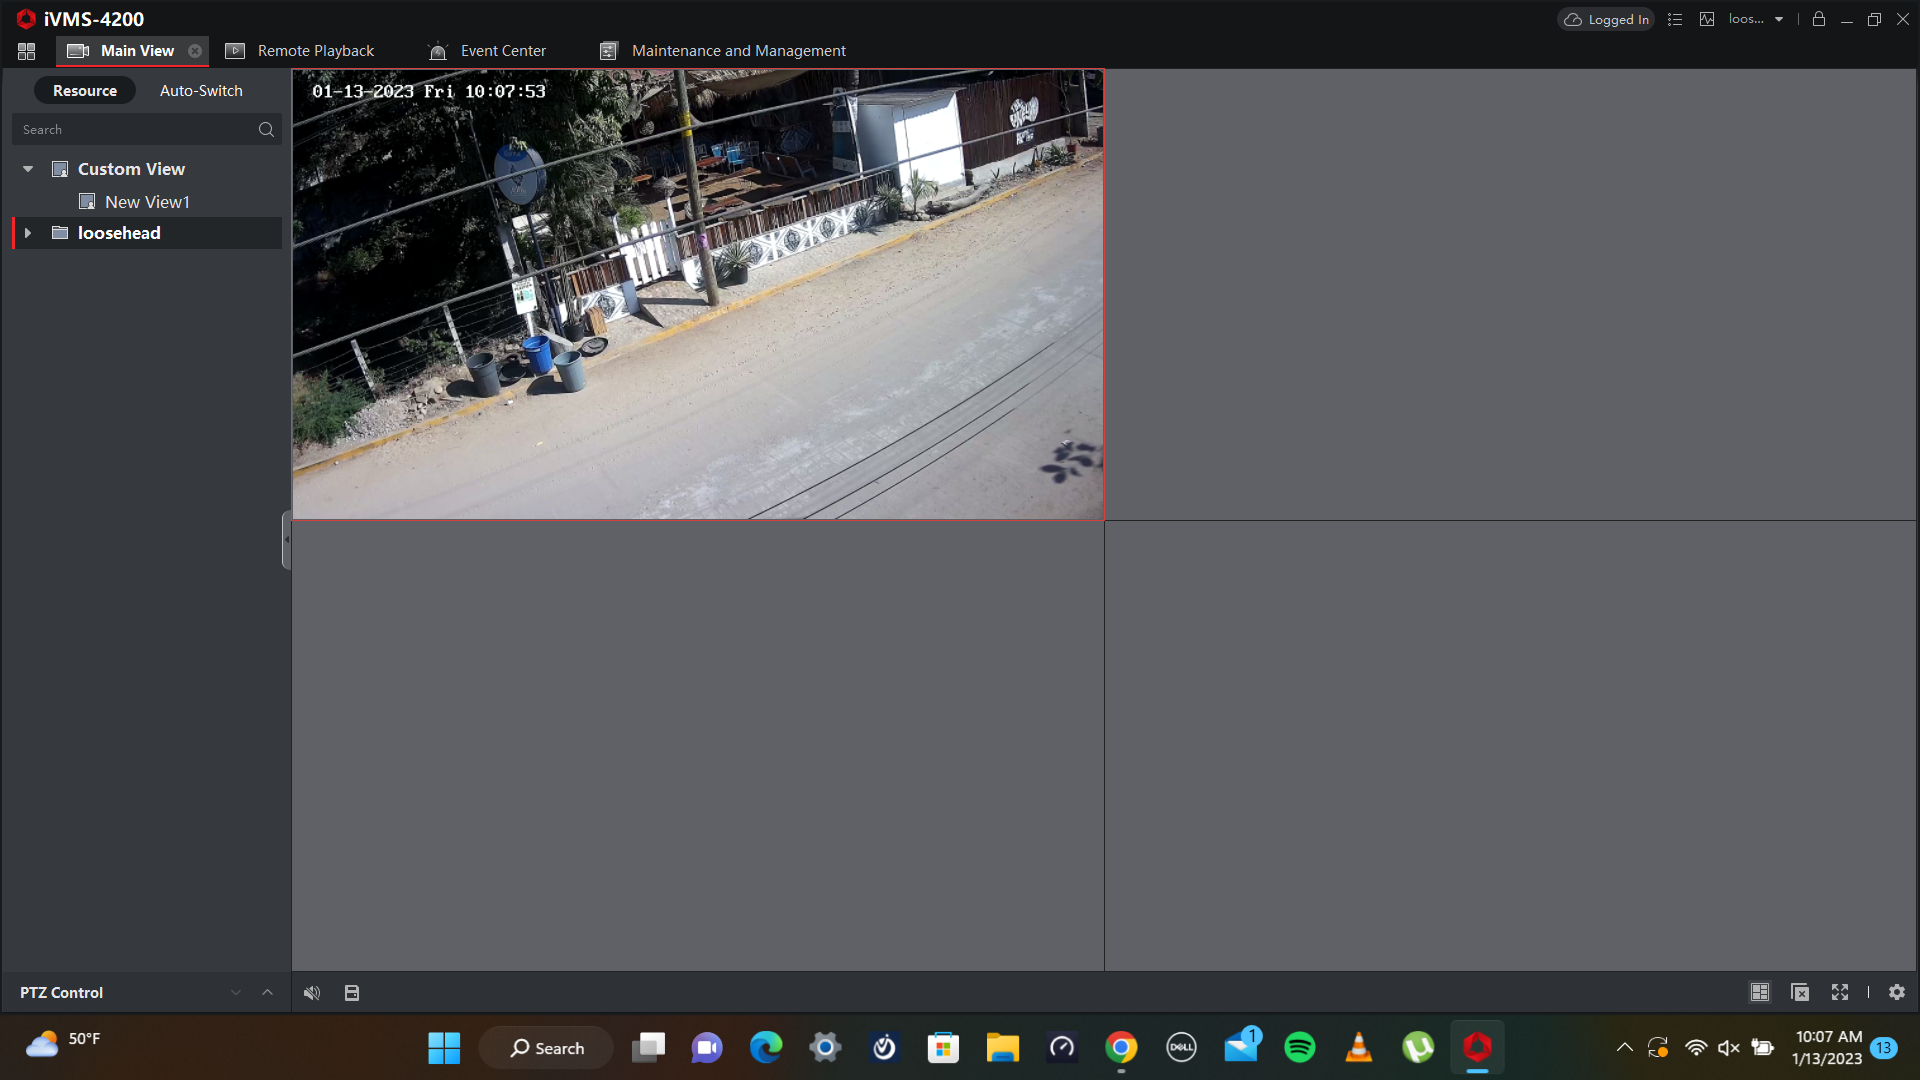Expand the loosehead device group
The image size is (1920, 1080).
pyautogui.click(x=28, y=233)
